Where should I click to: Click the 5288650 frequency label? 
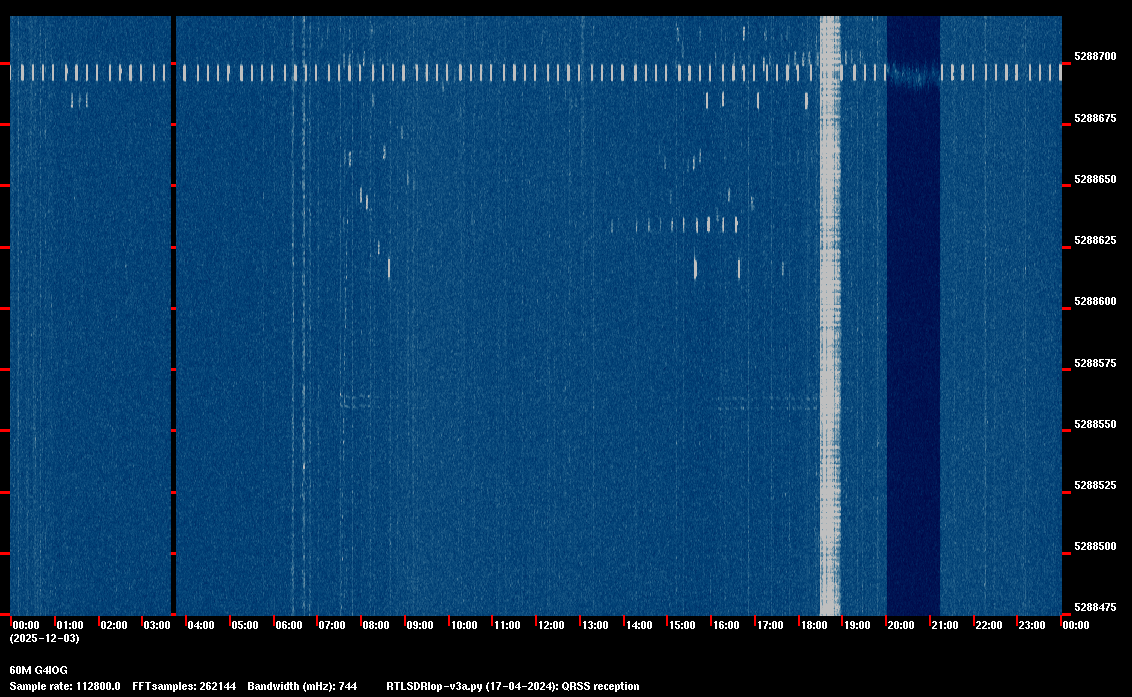[x=1095, y=179]
